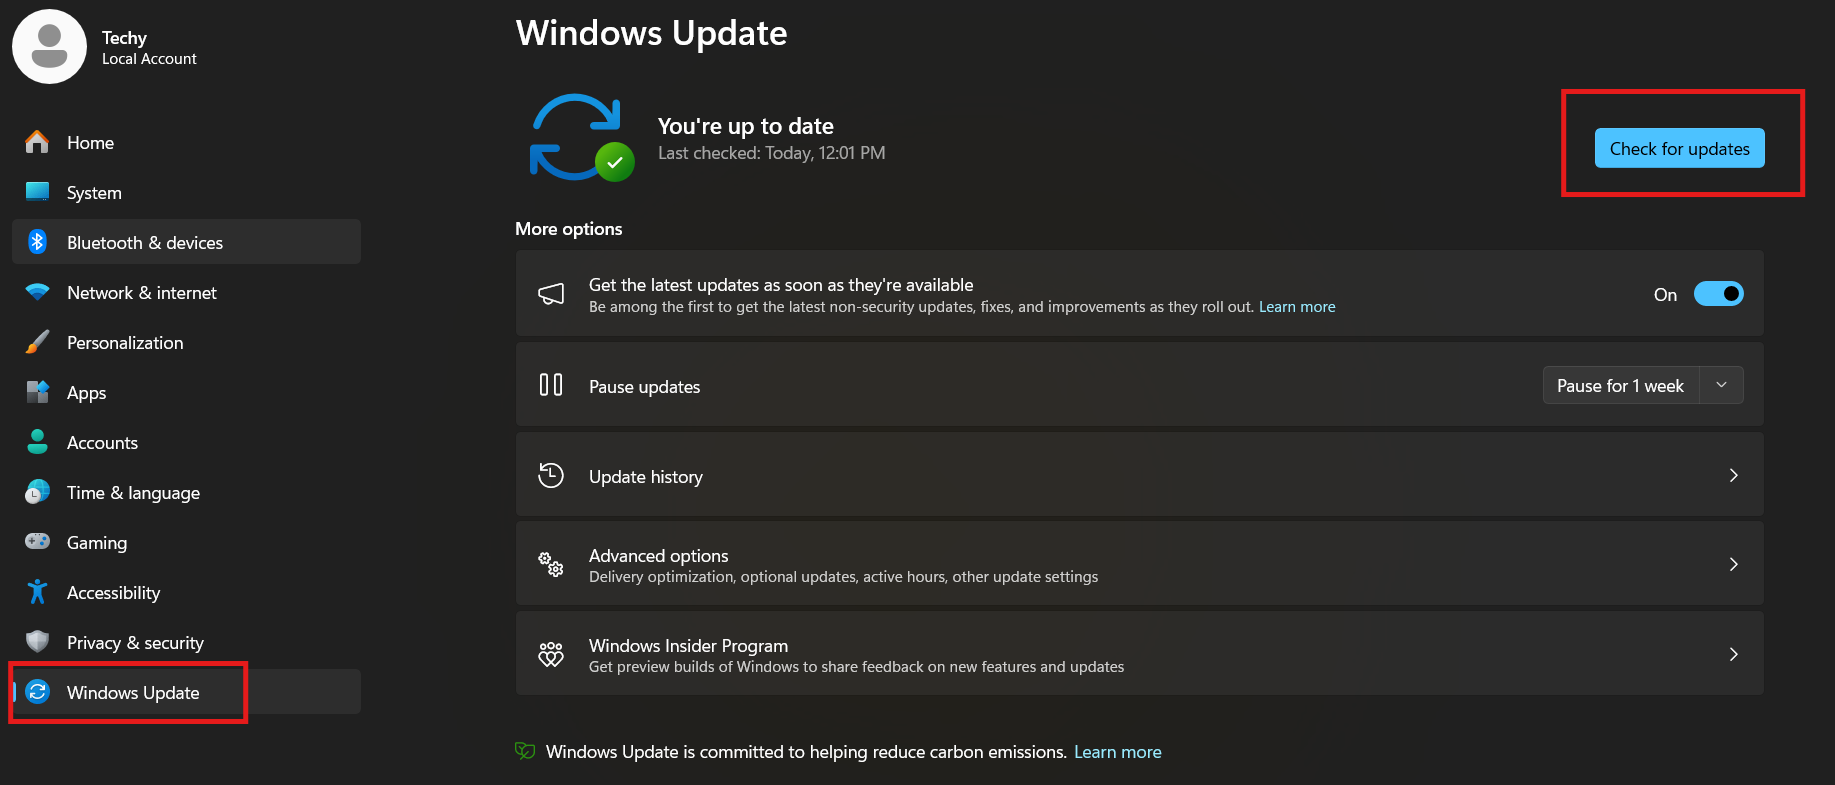Screen dimensions: 1835x785
Task: Click the Home icon in sidebar
Action: [37, 142]
